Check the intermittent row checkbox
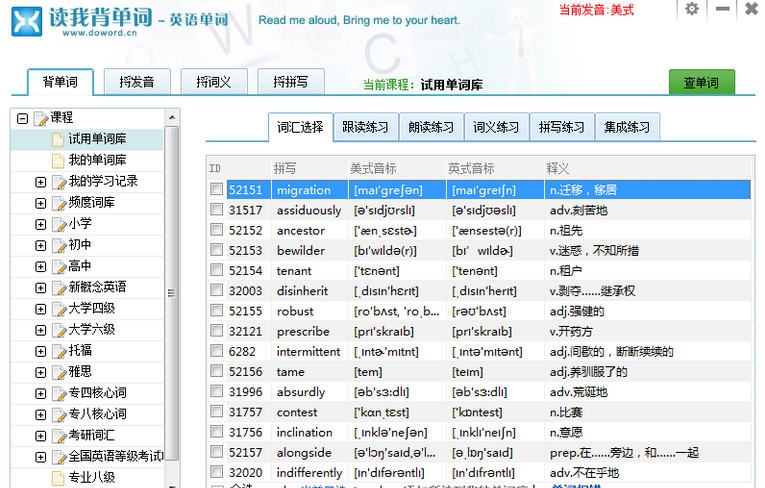 click(216, 350)
